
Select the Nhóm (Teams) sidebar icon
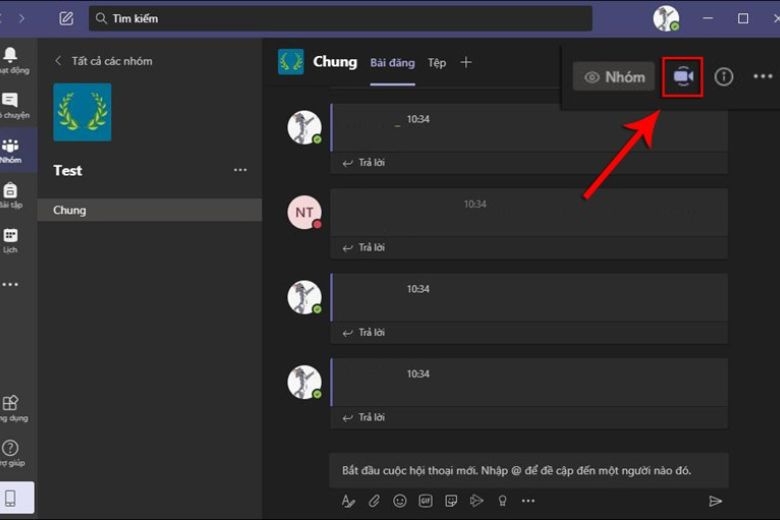[x=11, y=150]
